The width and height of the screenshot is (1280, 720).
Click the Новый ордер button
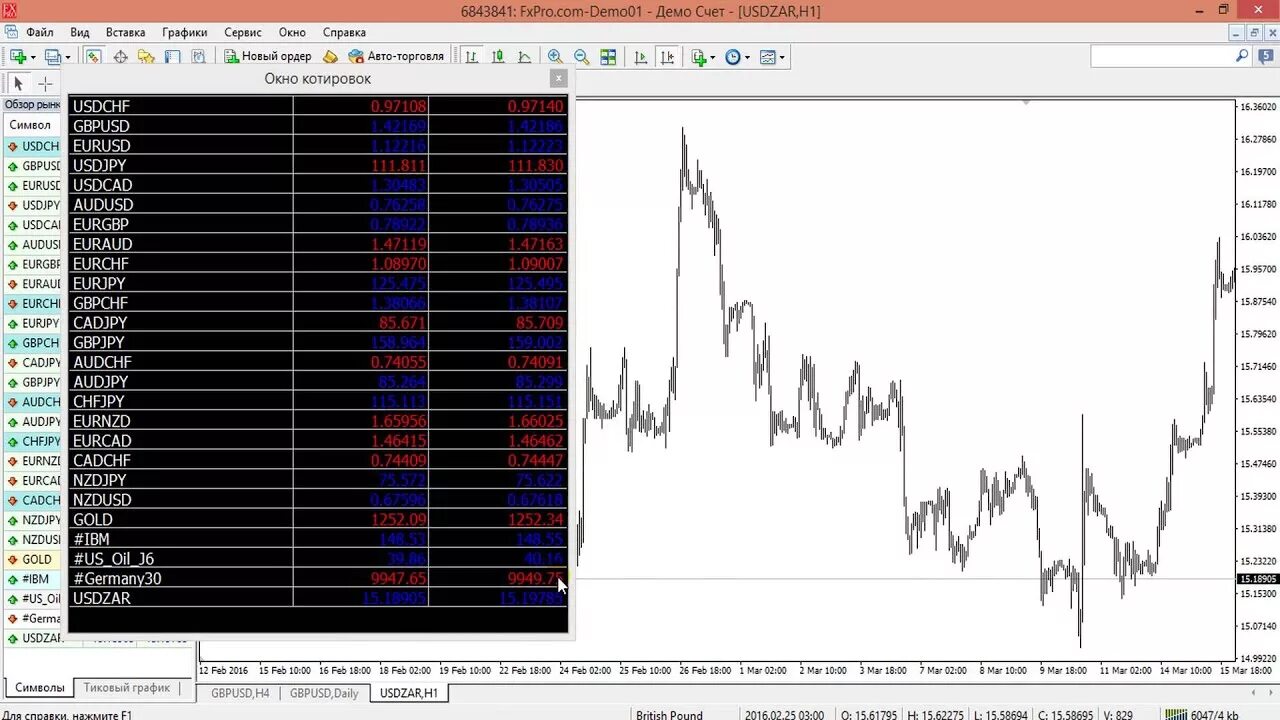point(268,57)
